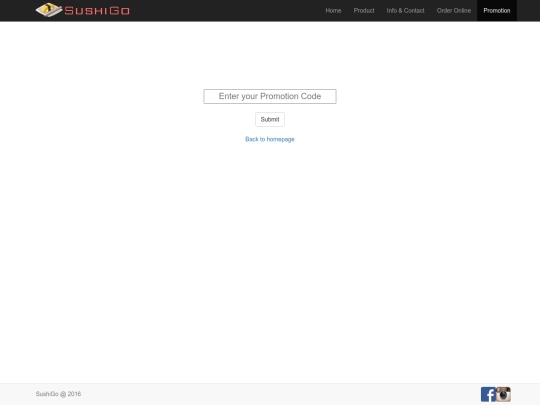Screen dimensions: 540x405
Task: Open the Product nav item
Action: point(364,11)
